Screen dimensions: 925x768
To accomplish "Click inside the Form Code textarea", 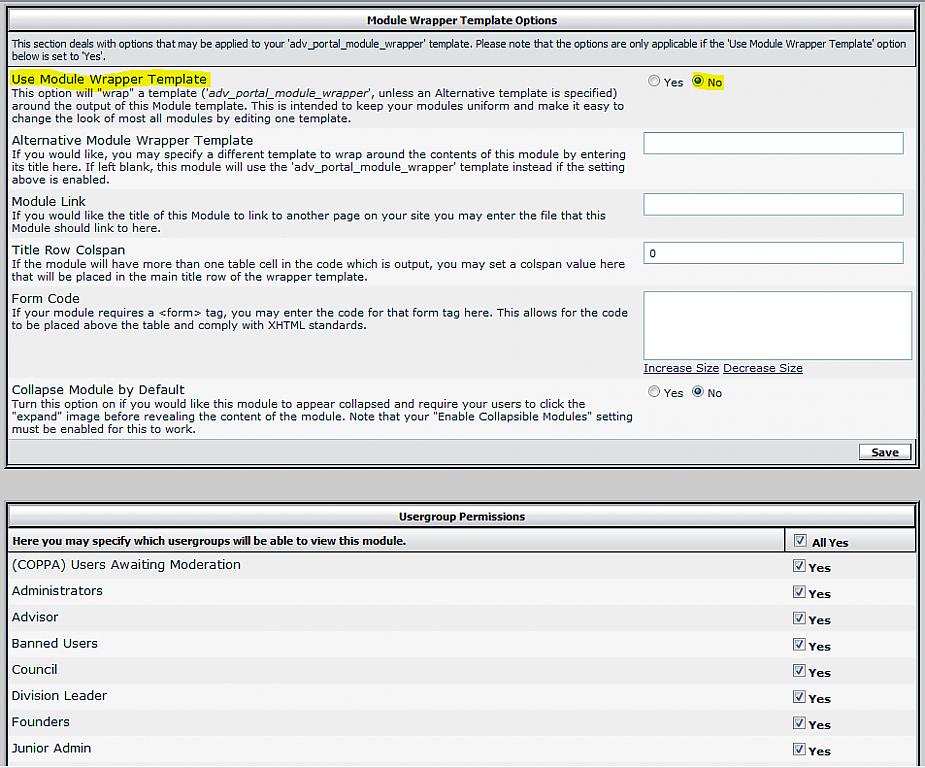I will 777,325.
